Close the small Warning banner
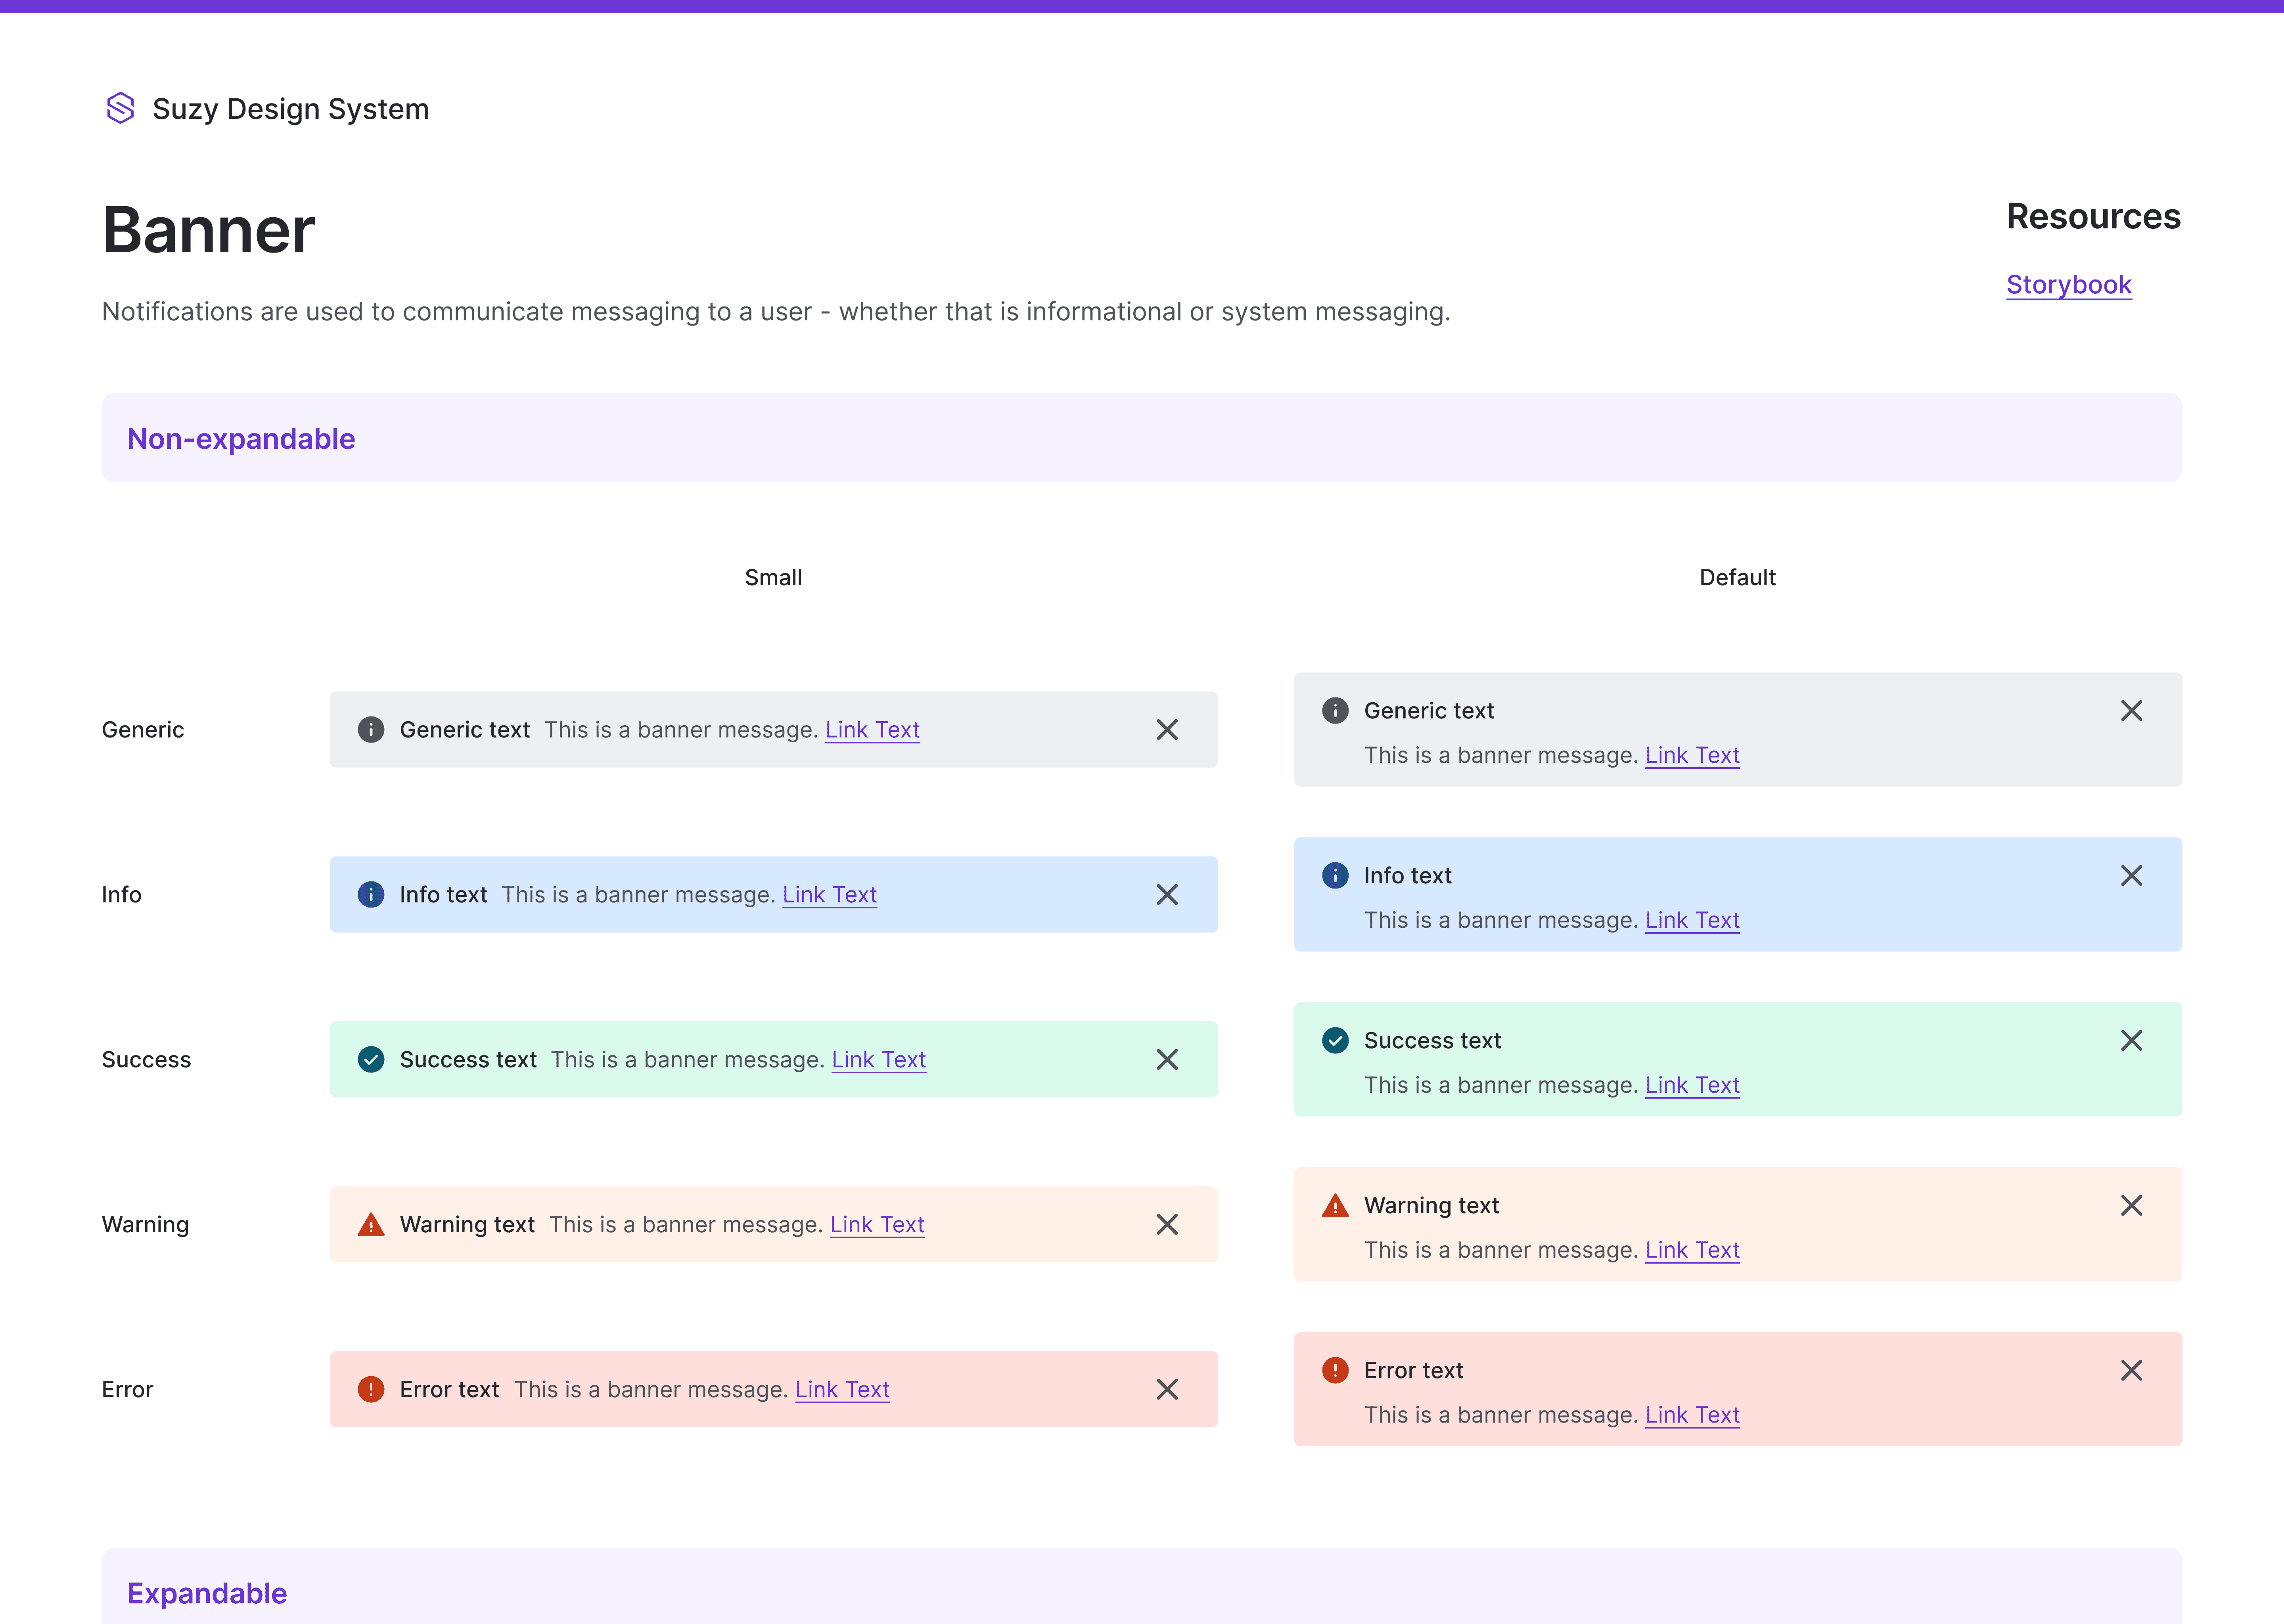The height and width of the screenshot is (1624, 2284). [x=1167, y=1225]
